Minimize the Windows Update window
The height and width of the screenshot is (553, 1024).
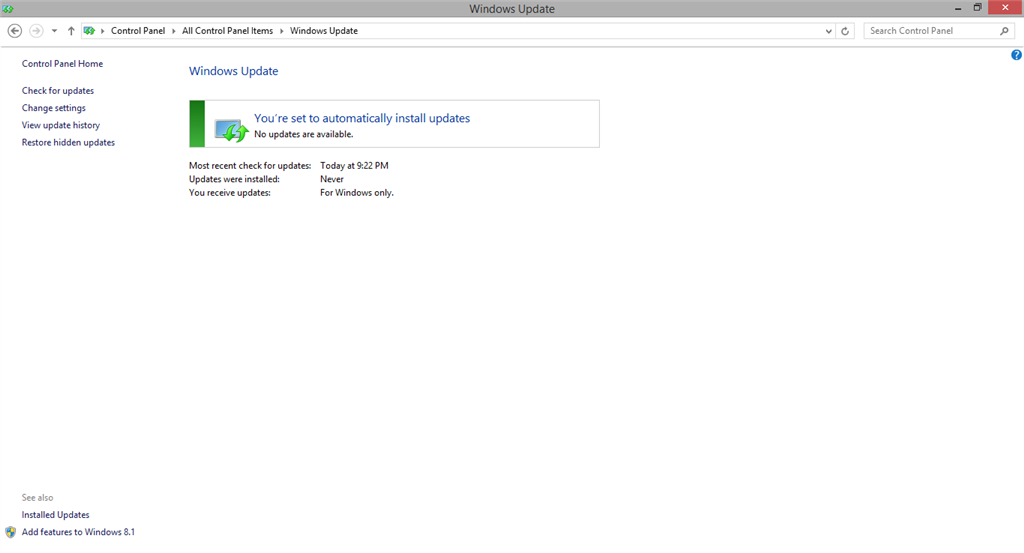(958, 8)
